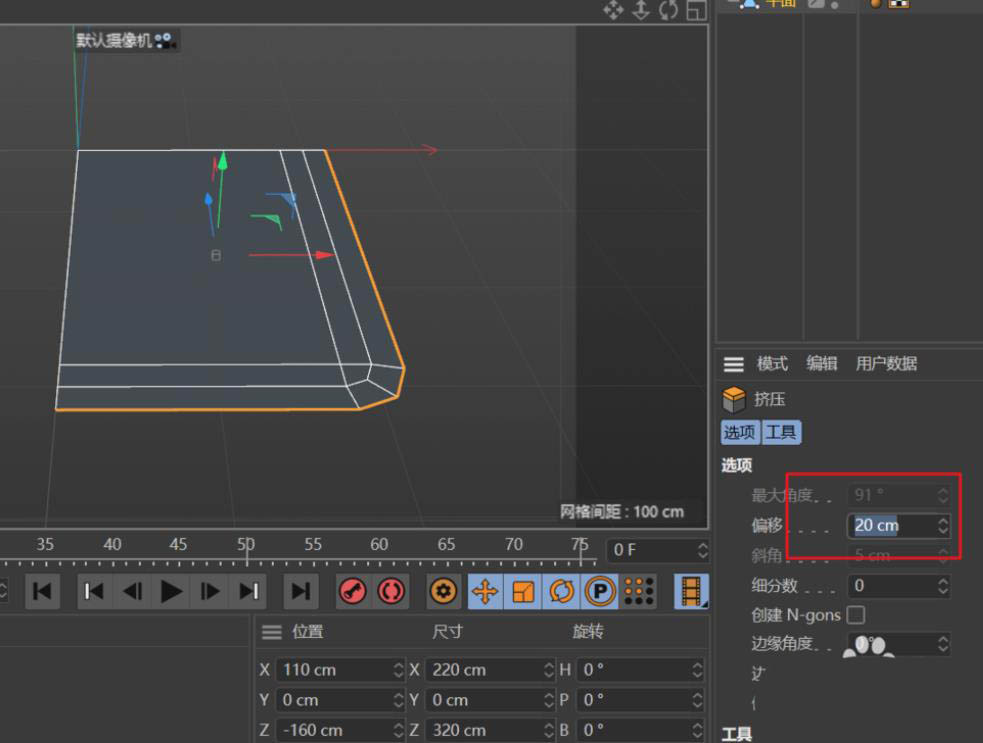Switch to the 工具 tab of the Extrude tool
This screenshot has width=983, height=743.
[781, 432]
